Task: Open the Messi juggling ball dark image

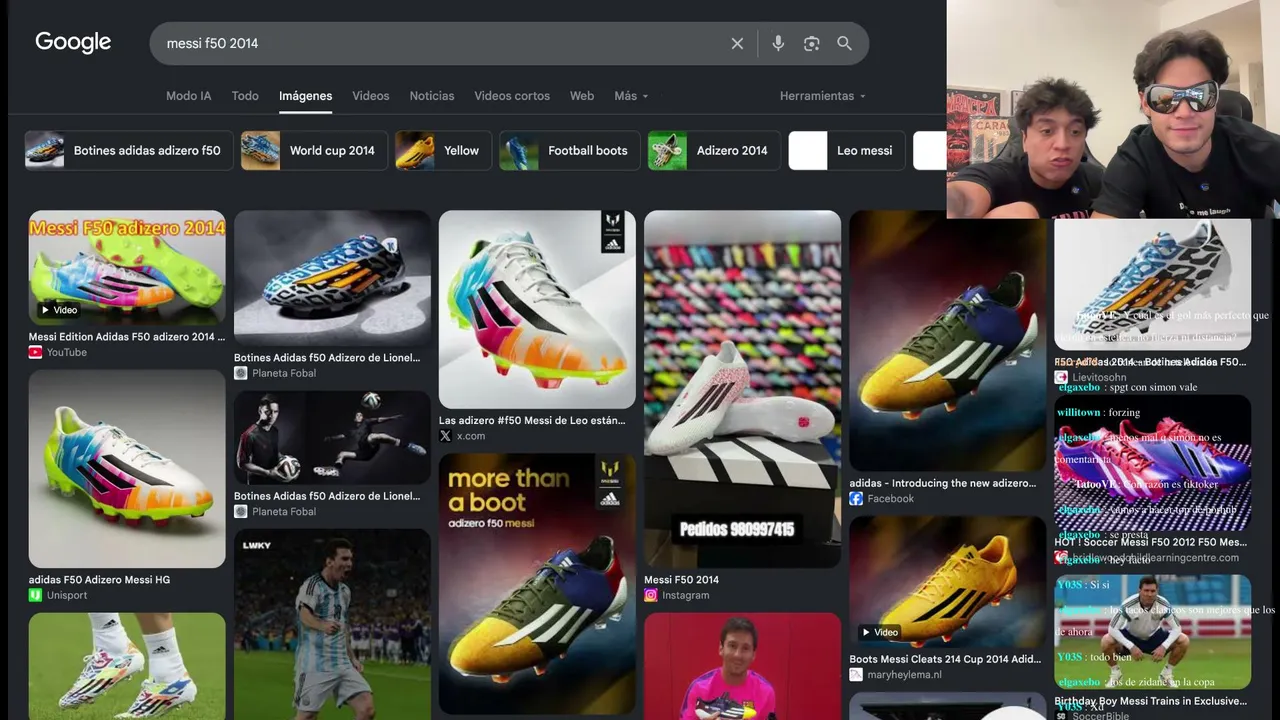Action: tap(332, 437)
